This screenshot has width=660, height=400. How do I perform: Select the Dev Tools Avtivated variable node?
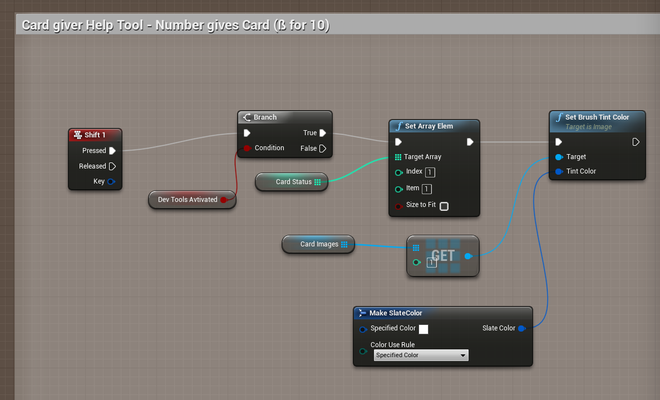[x=192, y=200]
